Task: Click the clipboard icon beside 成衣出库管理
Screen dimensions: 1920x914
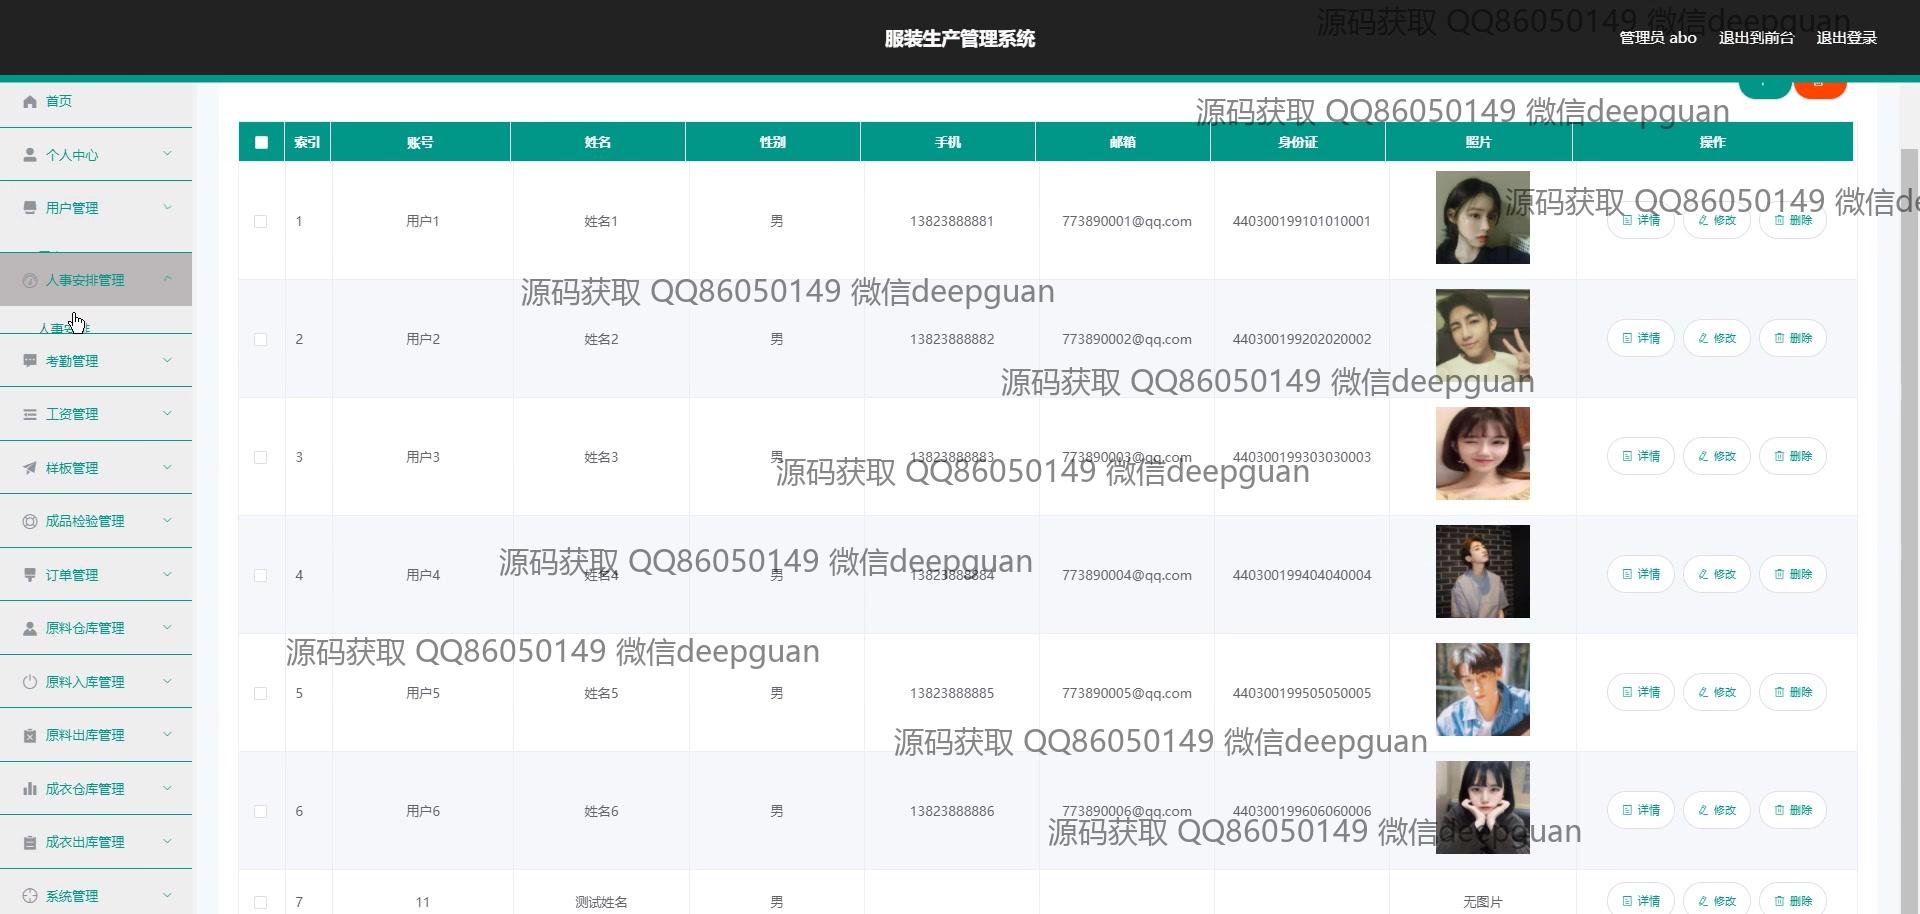Action: (30, 842)
